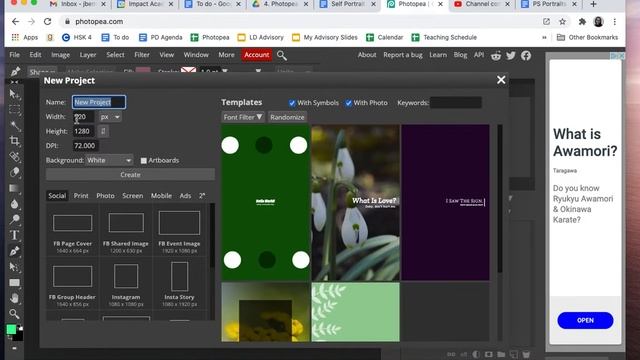This screenshot has width=640, height=360.
Task: Select the Type tool
Action: 14,235
